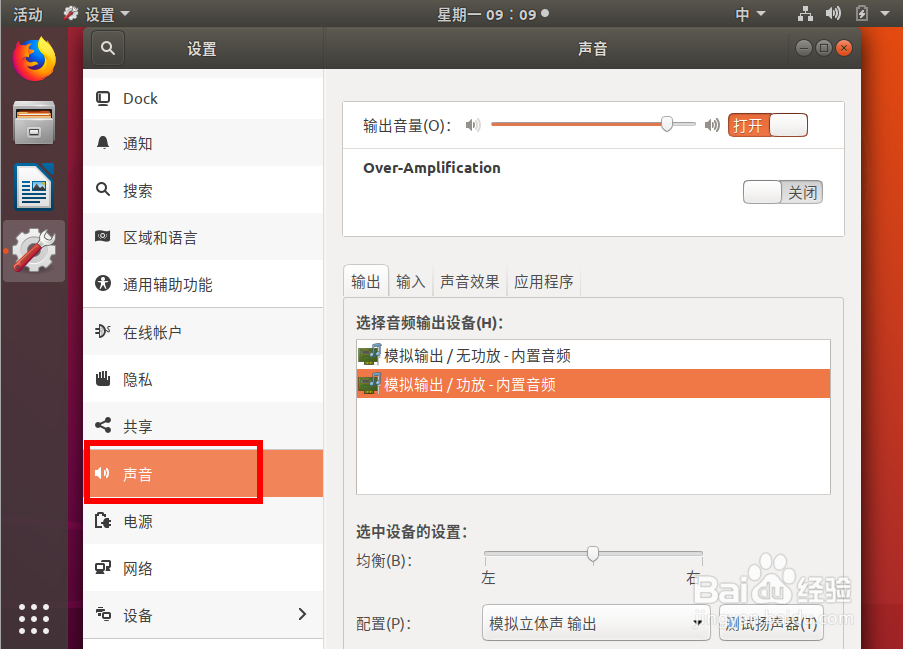Click the cloud icon beside 在线帐户
Viewport: 903px width, 649px height.
(103, 331)
